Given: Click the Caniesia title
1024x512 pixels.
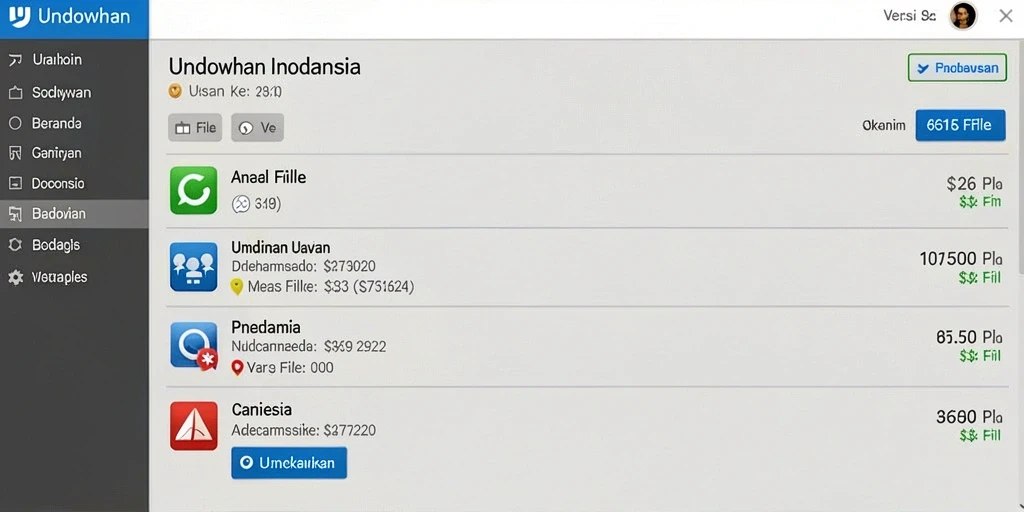Looking at the screenshot, I should coord(261,410).
